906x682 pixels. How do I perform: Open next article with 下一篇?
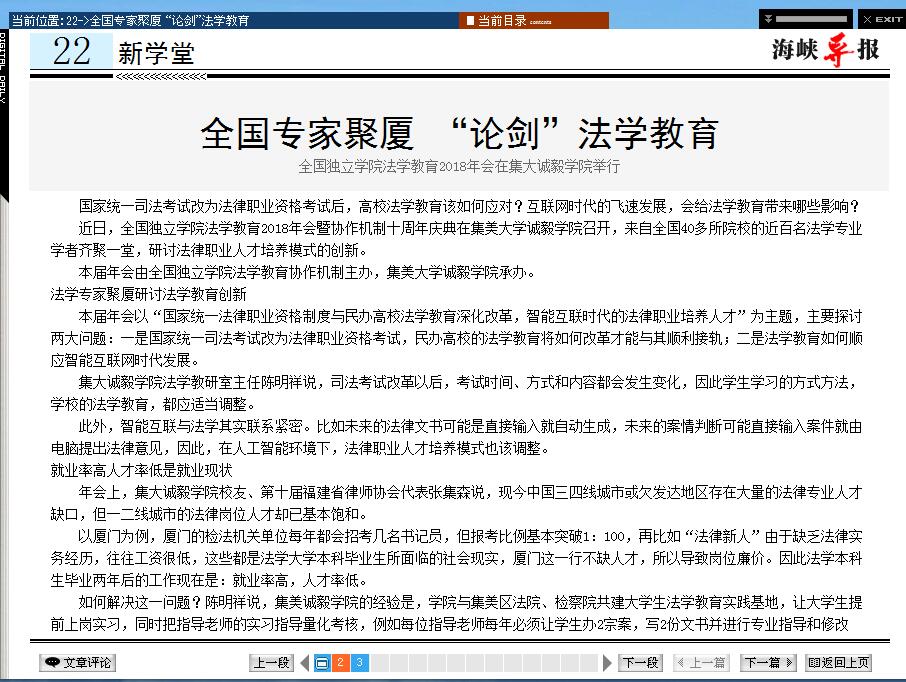768,662
